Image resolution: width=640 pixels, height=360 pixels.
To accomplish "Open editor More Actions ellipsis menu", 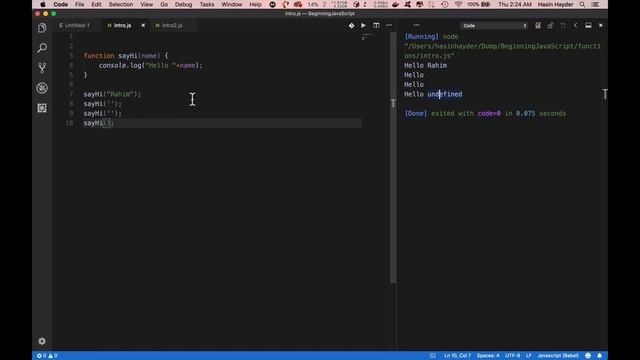I will pos(389,25).
